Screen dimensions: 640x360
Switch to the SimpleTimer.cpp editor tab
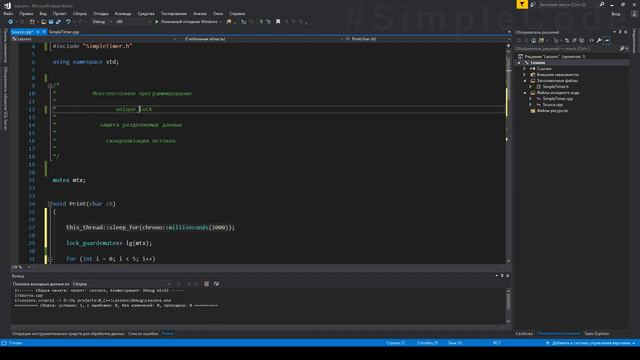click(64, 31)
